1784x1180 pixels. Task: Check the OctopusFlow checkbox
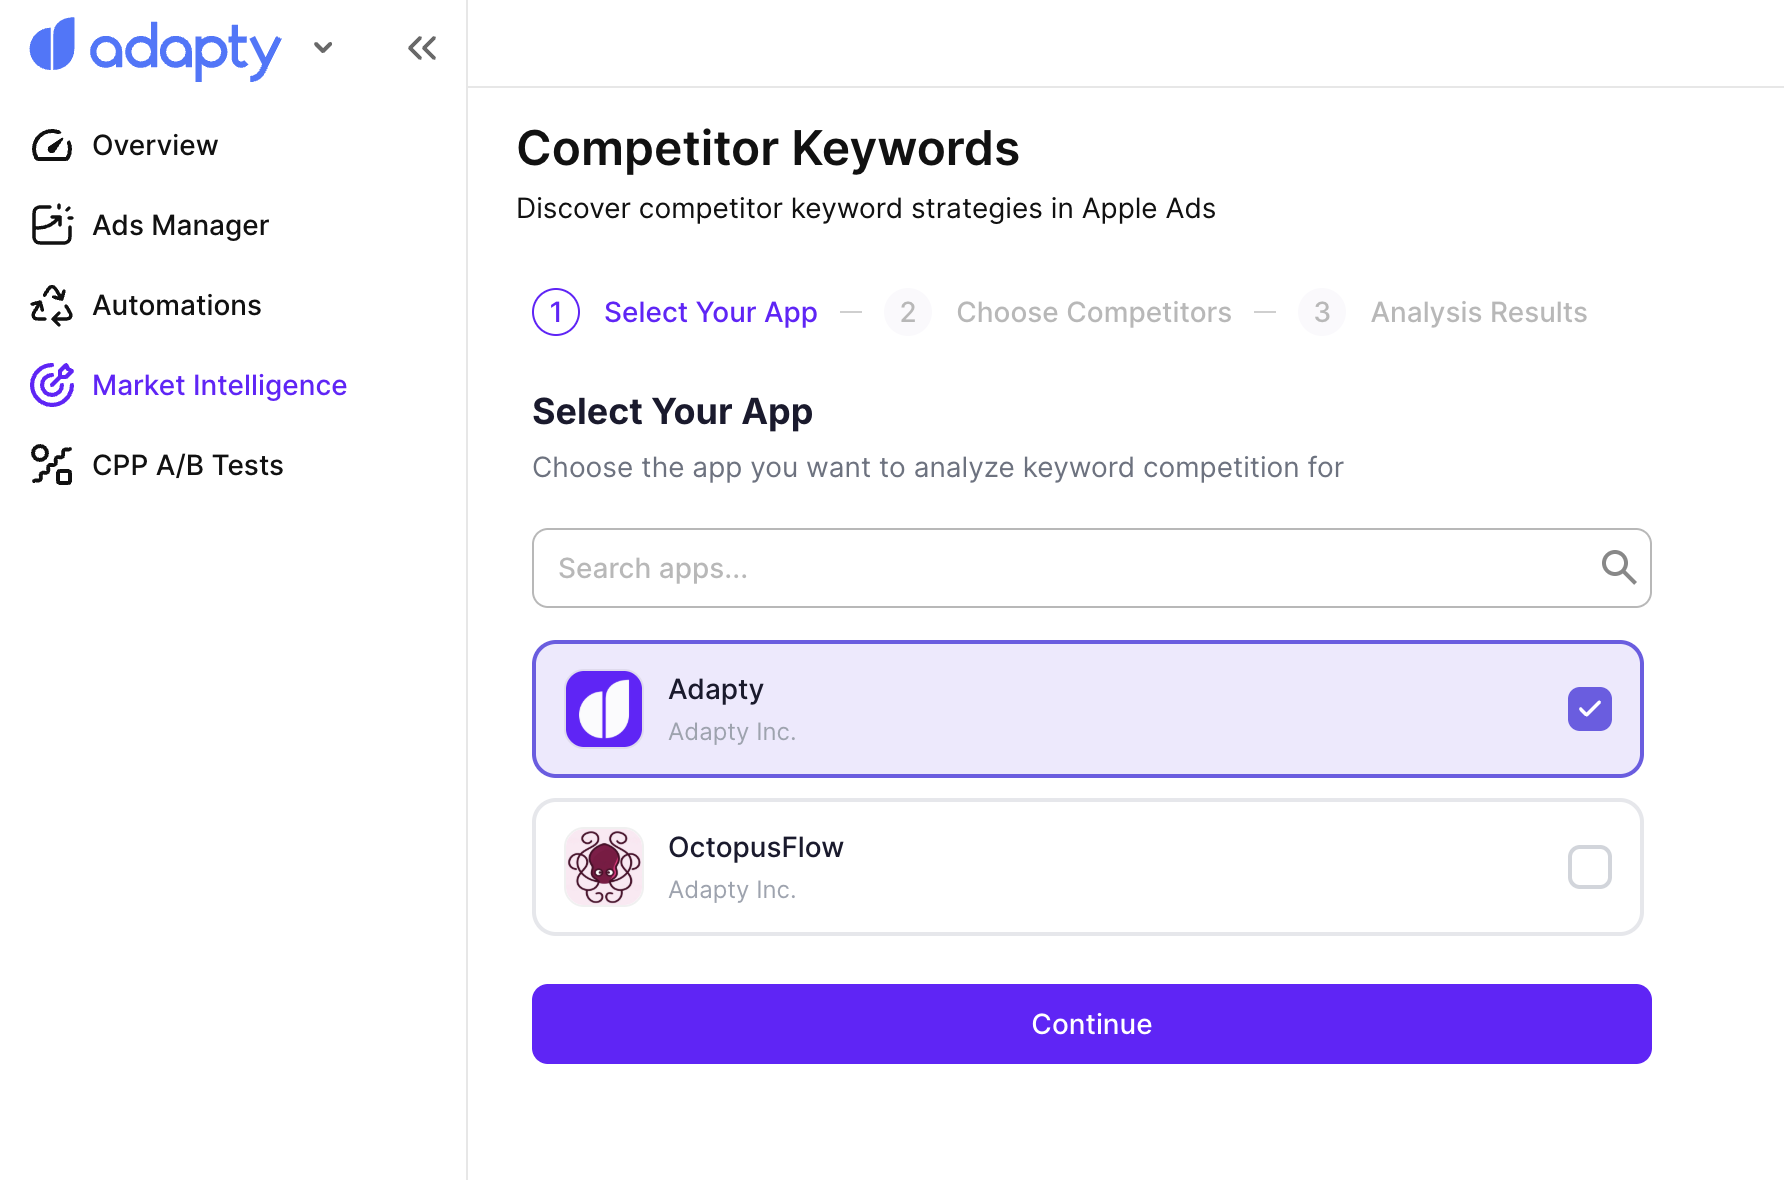coord(1589,867)
